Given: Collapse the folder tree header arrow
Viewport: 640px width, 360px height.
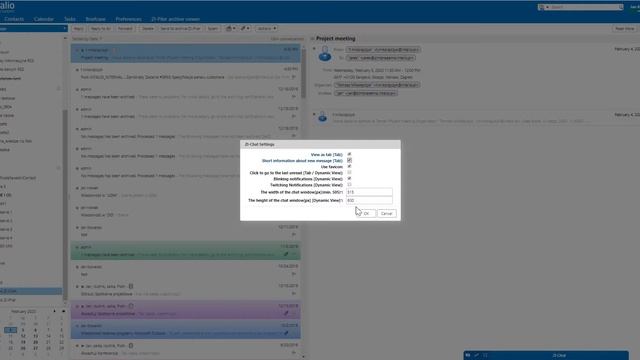Looking at the screenshot, I should (65, 38).
